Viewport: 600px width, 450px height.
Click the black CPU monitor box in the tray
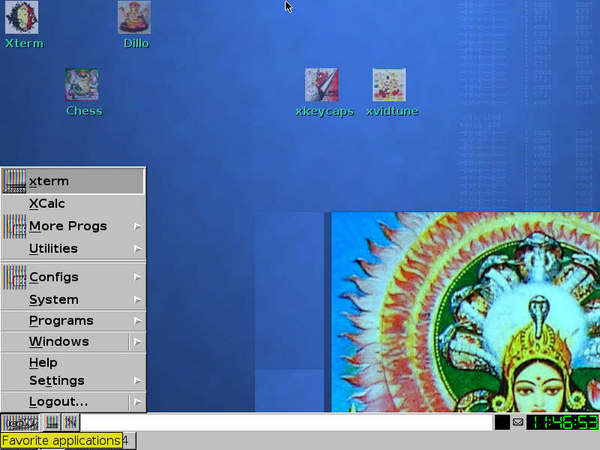502,422
